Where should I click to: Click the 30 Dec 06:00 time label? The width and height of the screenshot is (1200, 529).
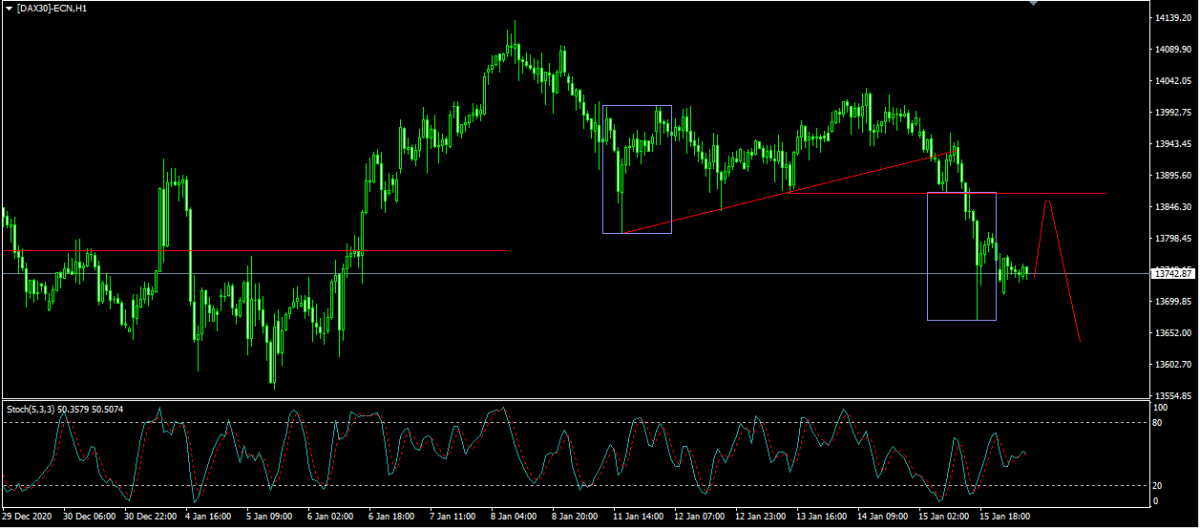pyautogui.click(x=89, y=517)
